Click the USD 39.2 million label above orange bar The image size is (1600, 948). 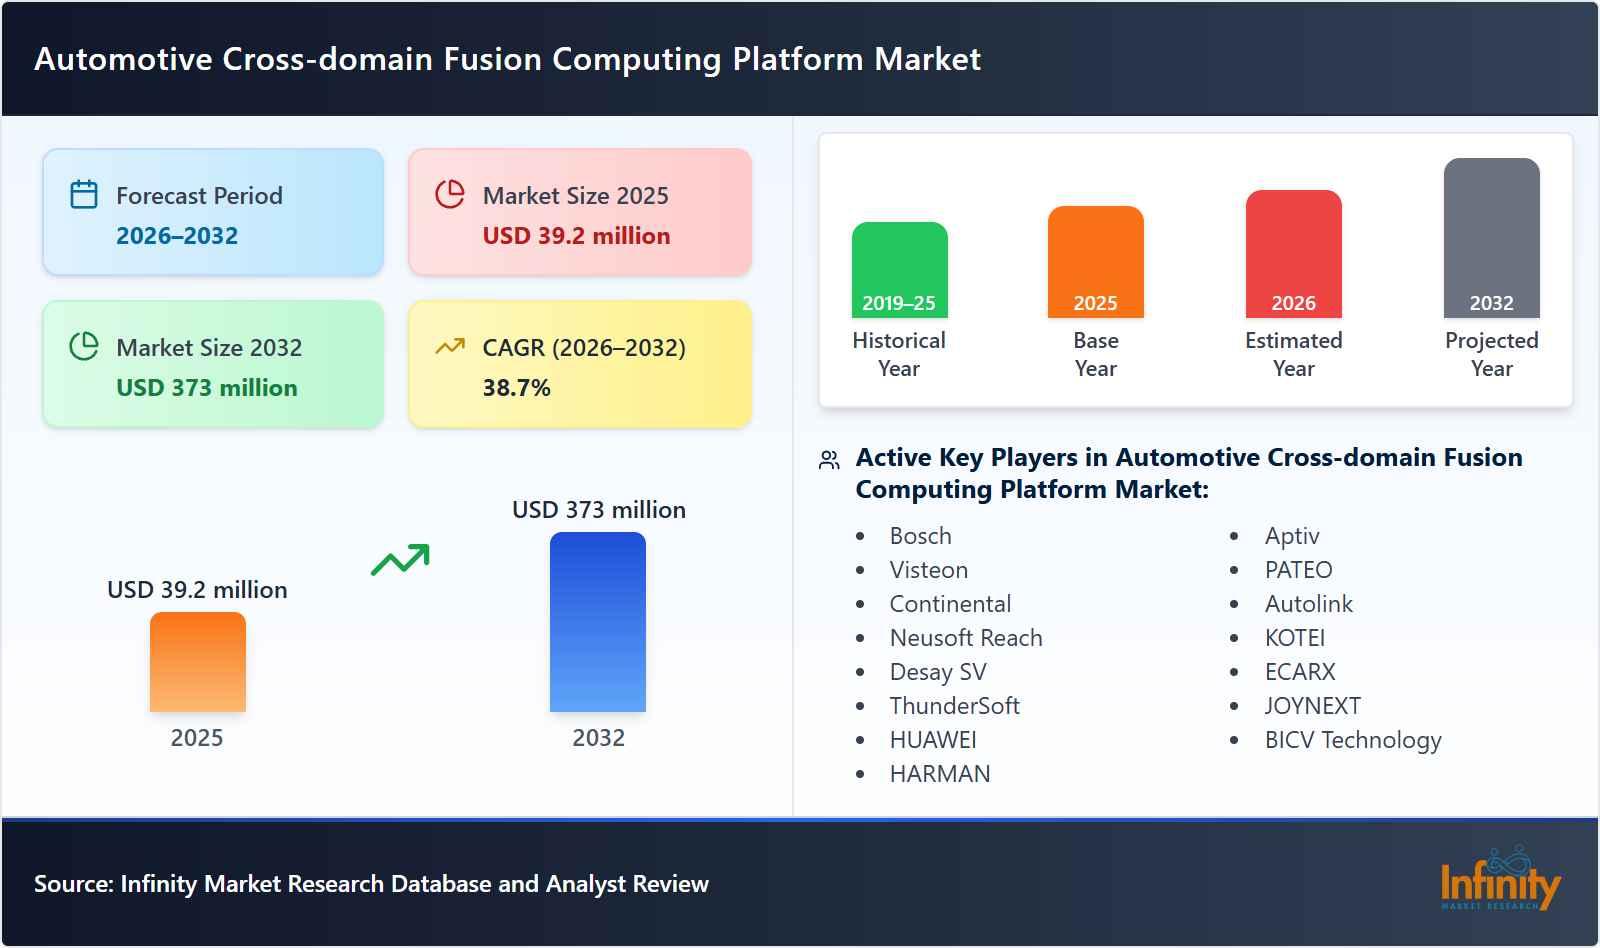click(197, 590)
